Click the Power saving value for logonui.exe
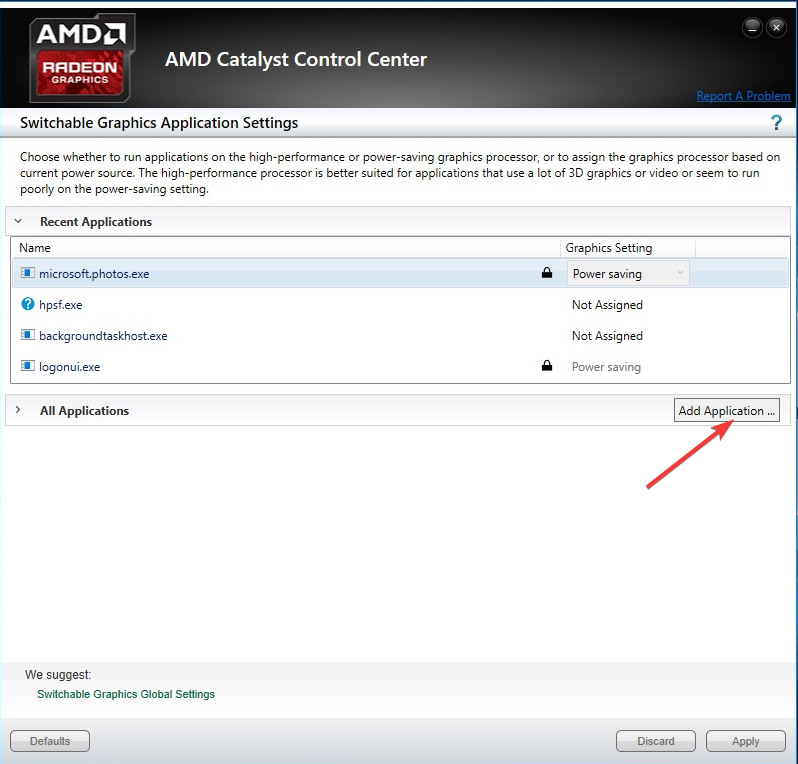 (606, 367)
